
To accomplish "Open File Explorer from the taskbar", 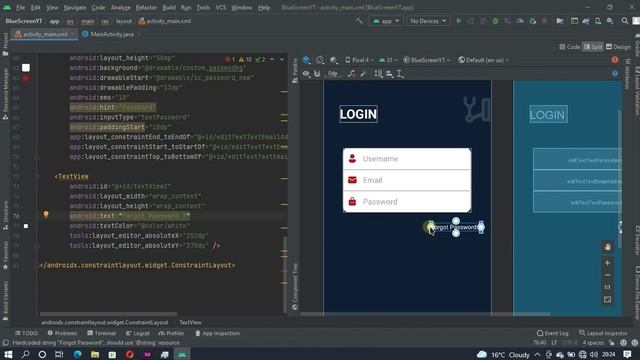I will (x=95, y=354).
